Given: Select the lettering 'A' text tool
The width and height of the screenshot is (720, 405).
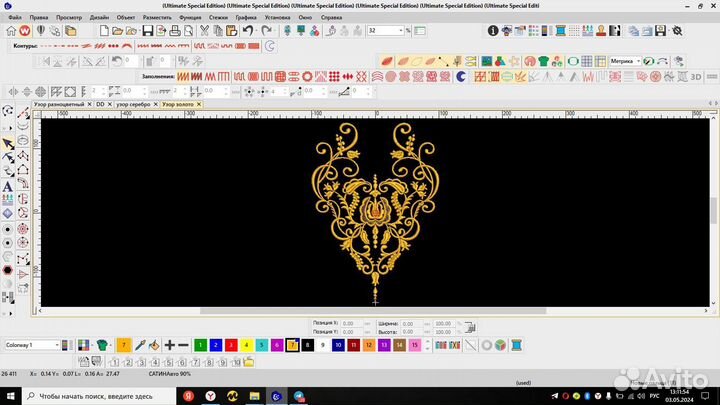Looking at the screenshot, I should coord(8,185).
